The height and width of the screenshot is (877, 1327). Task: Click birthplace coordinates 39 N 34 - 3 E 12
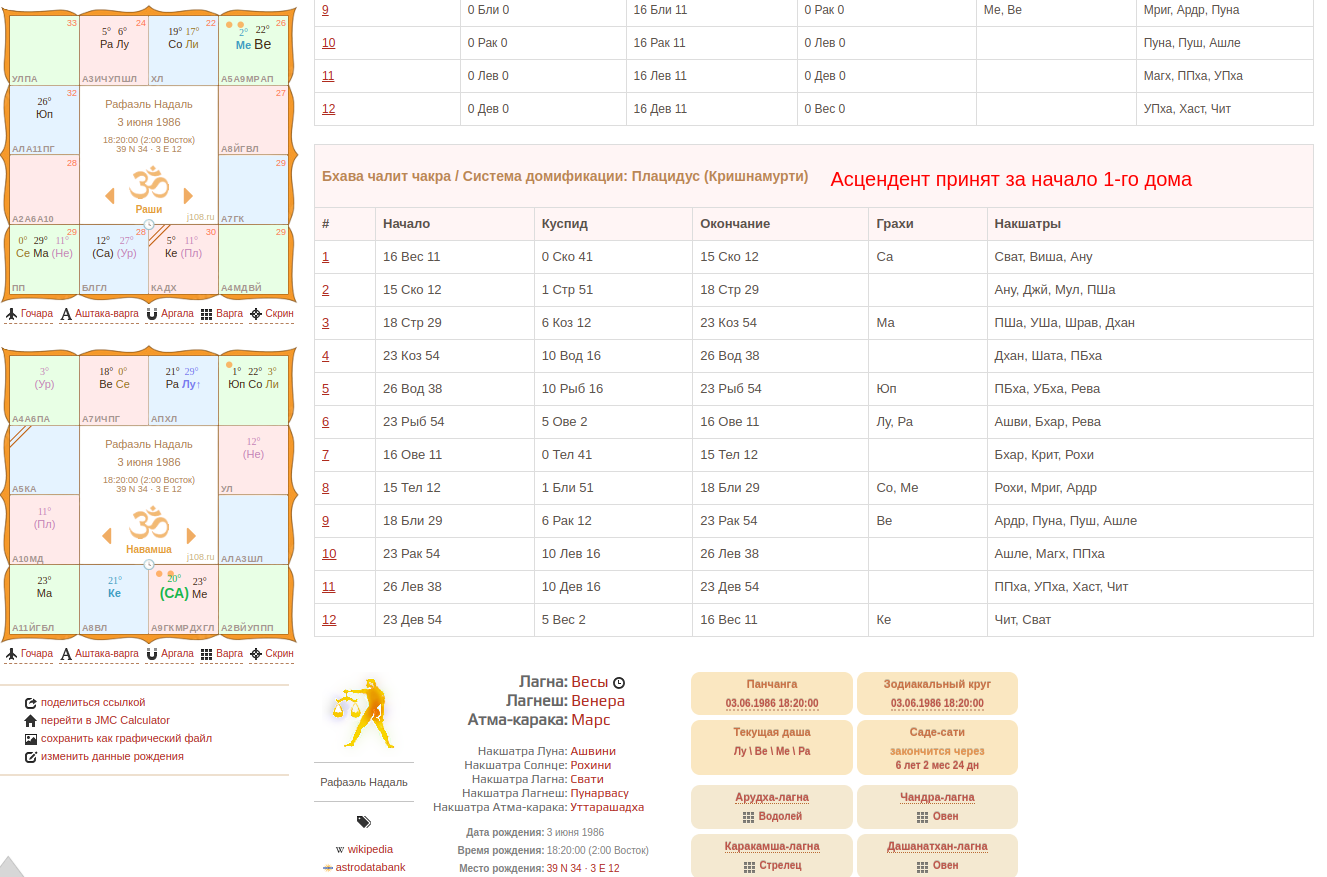click(582, 868)
